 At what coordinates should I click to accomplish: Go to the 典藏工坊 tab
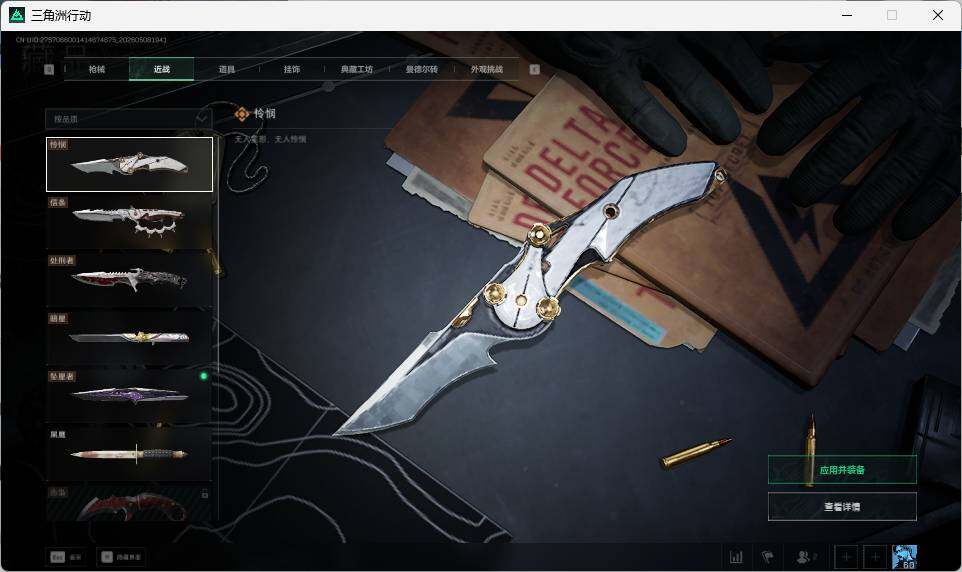coord(357,69)
